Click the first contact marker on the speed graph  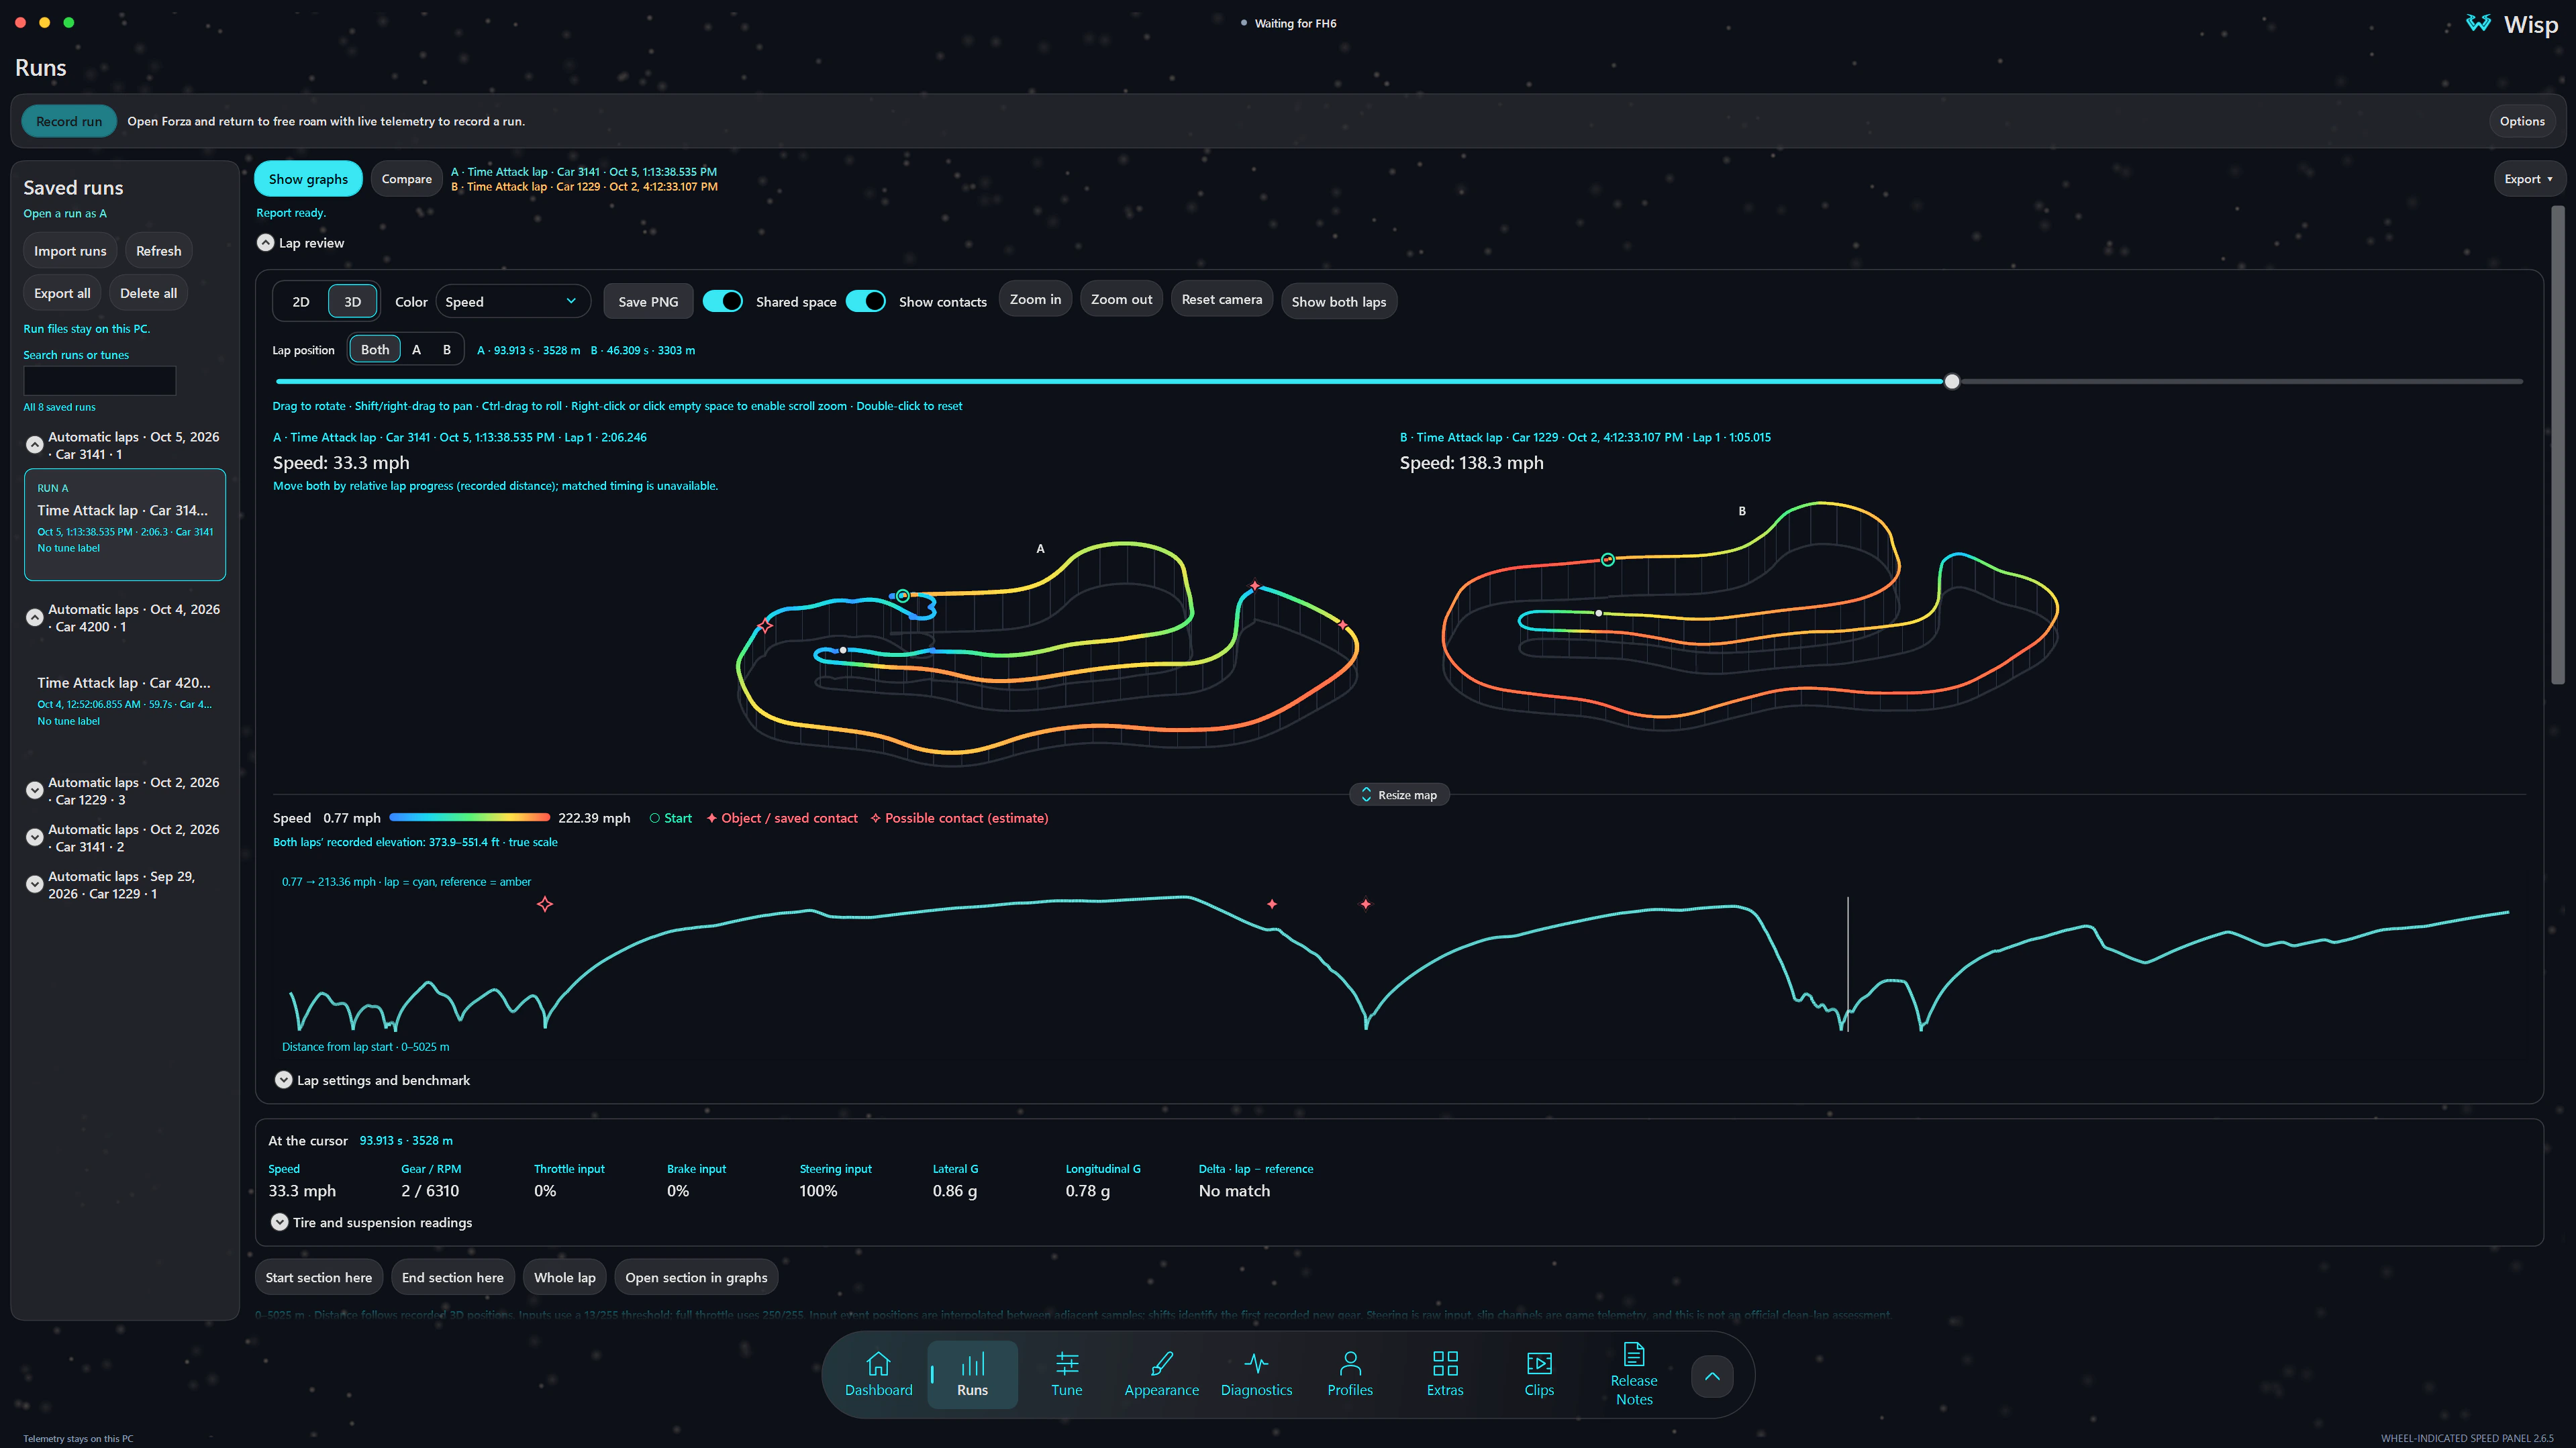(x=544, y=904)
